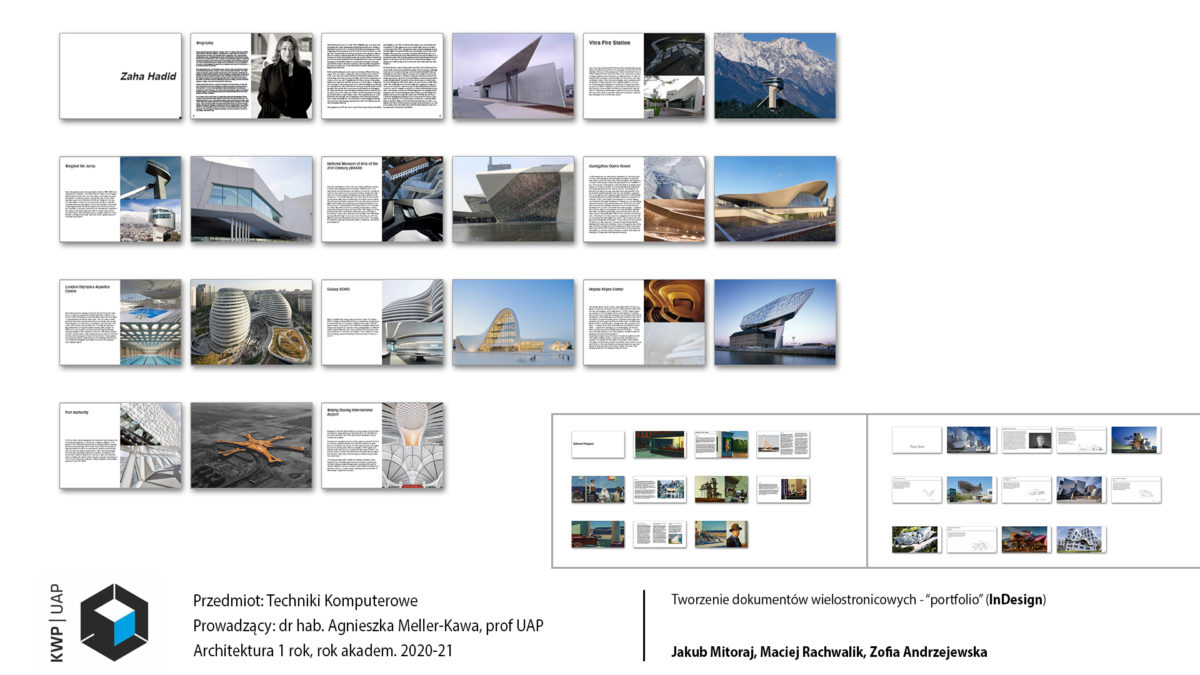Select the Vitra Fire Station concrete building photo

click(513, 76)
